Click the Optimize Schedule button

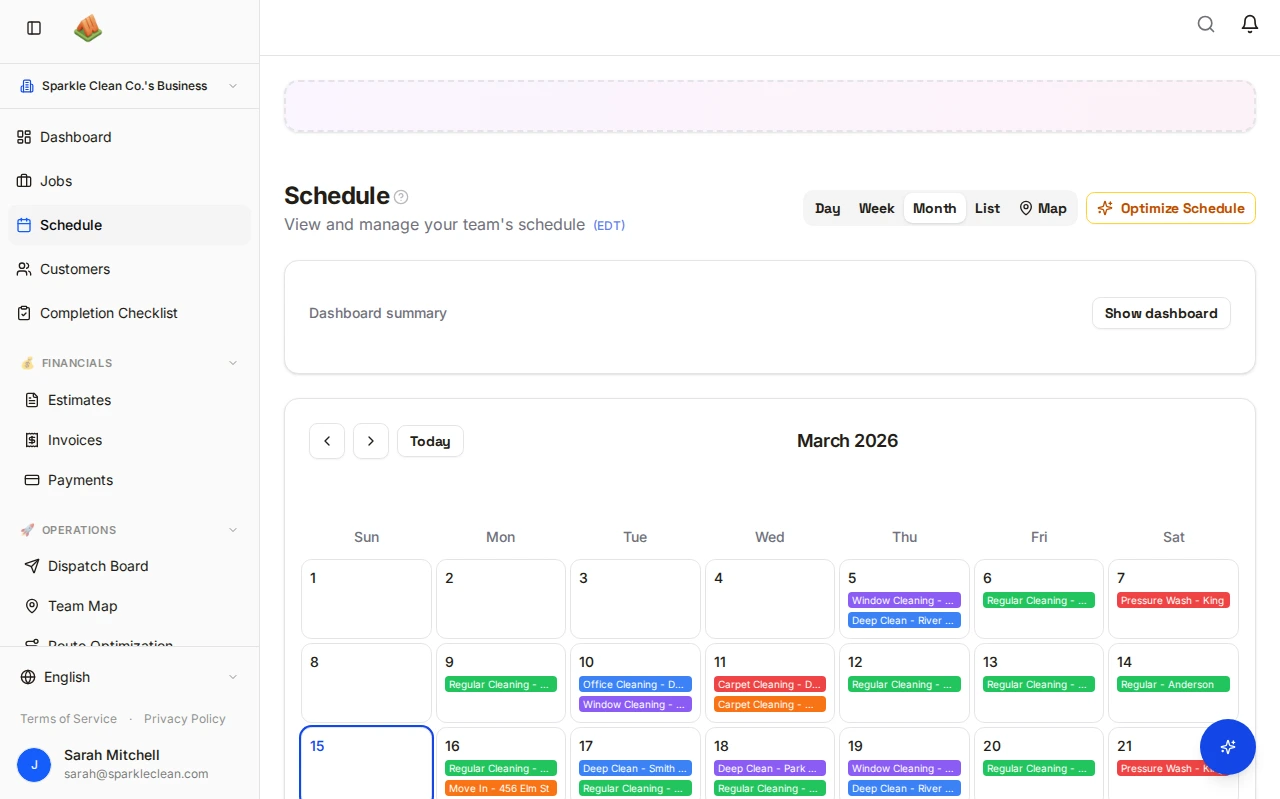[x=1170, y=208]
